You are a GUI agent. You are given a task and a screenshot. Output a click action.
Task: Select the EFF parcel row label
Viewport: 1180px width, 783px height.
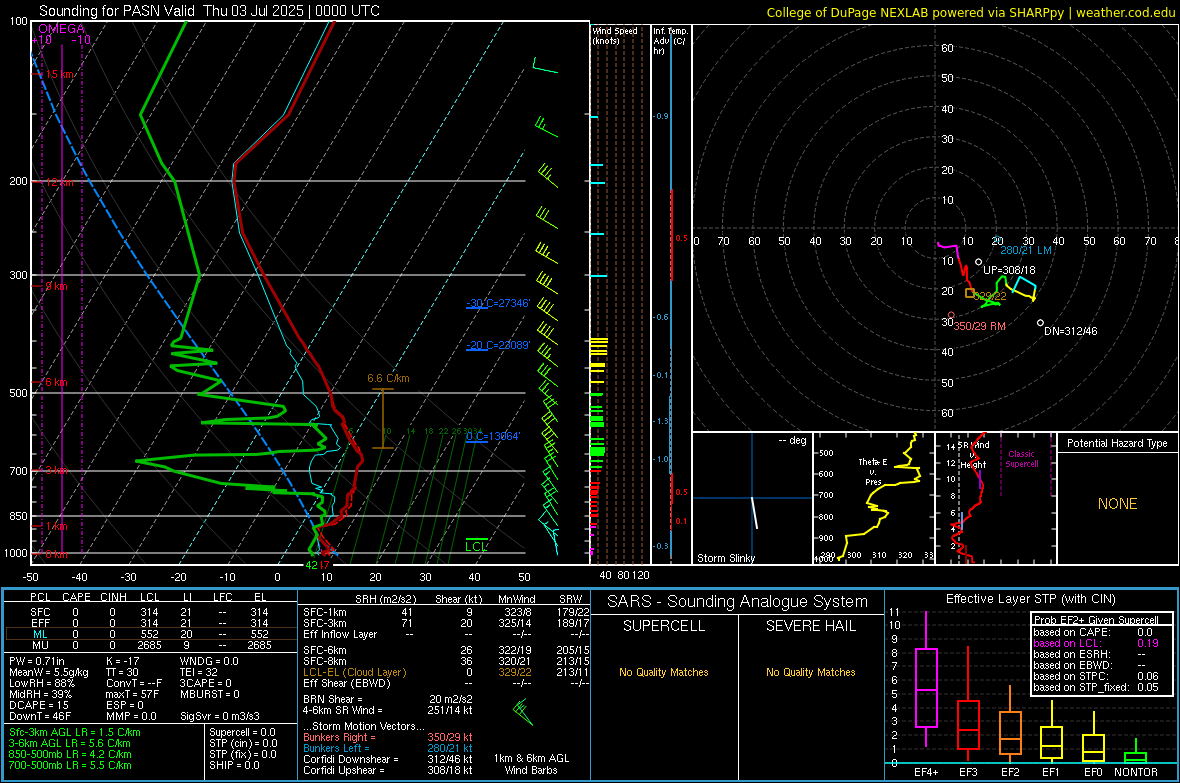click(x=40, y=623)
